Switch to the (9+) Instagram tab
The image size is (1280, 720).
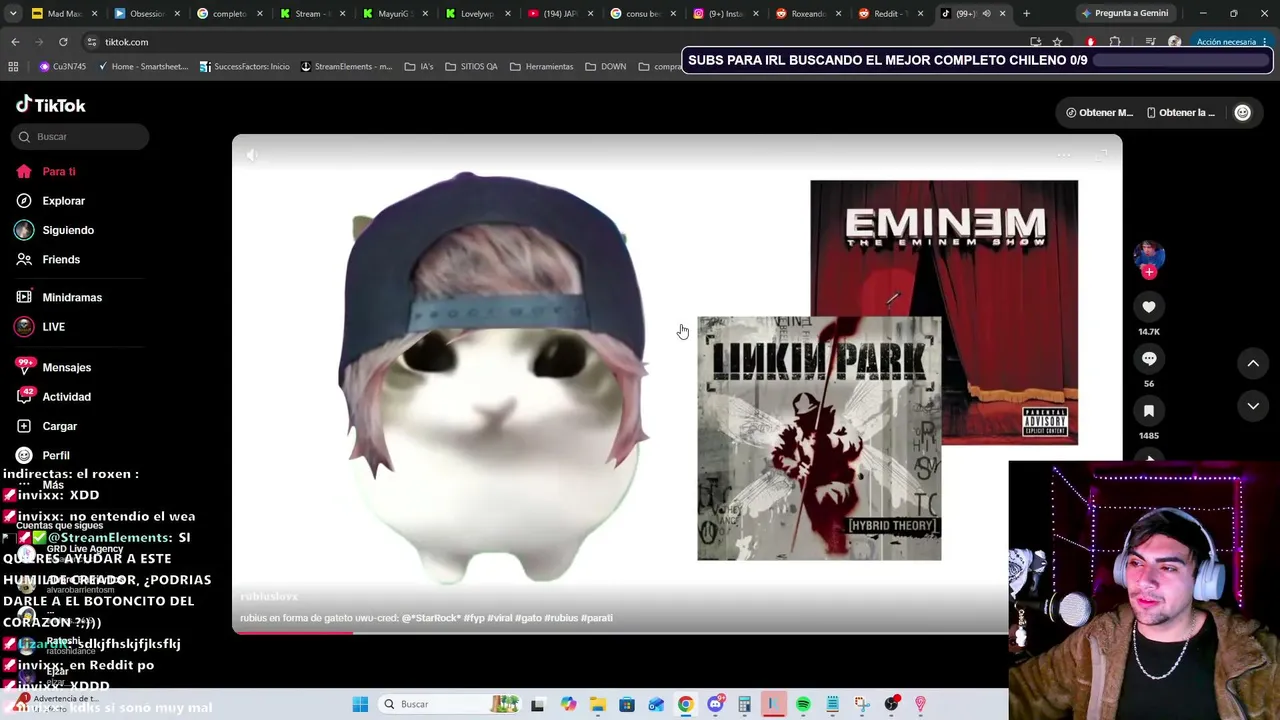click(x=726, y=14)
